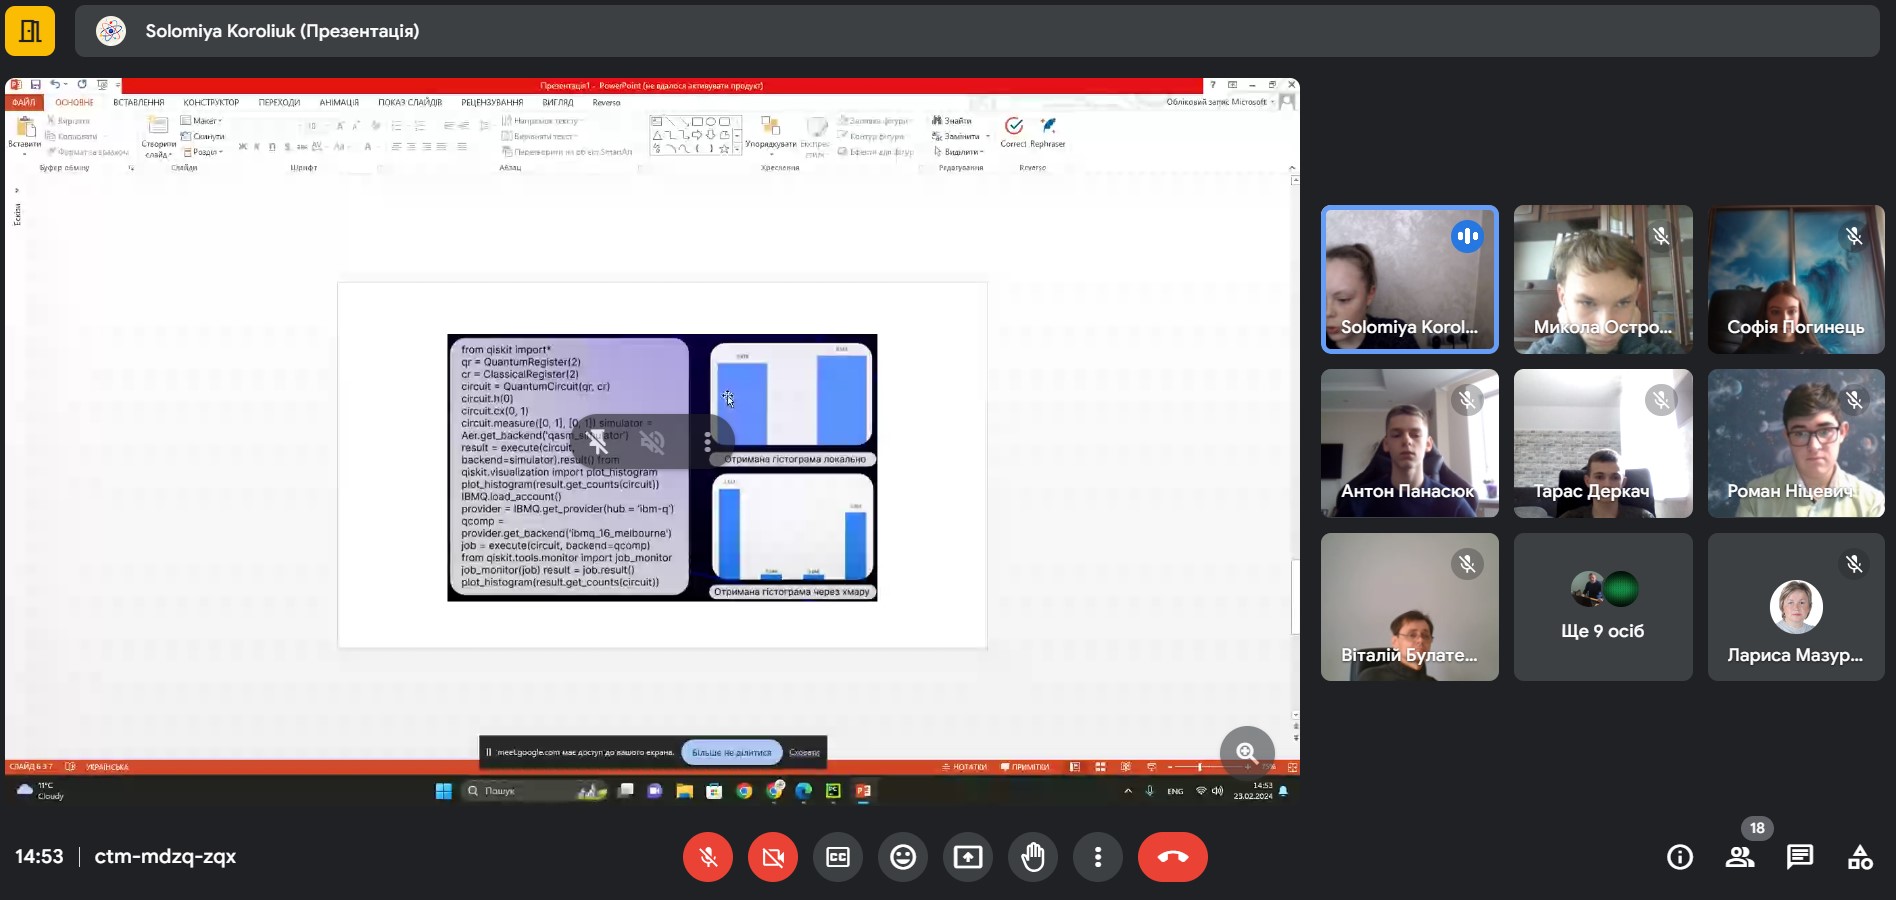Select Solomiya Koroliuk's video tile
The image size is (1896, 900).
point(1409,279)
